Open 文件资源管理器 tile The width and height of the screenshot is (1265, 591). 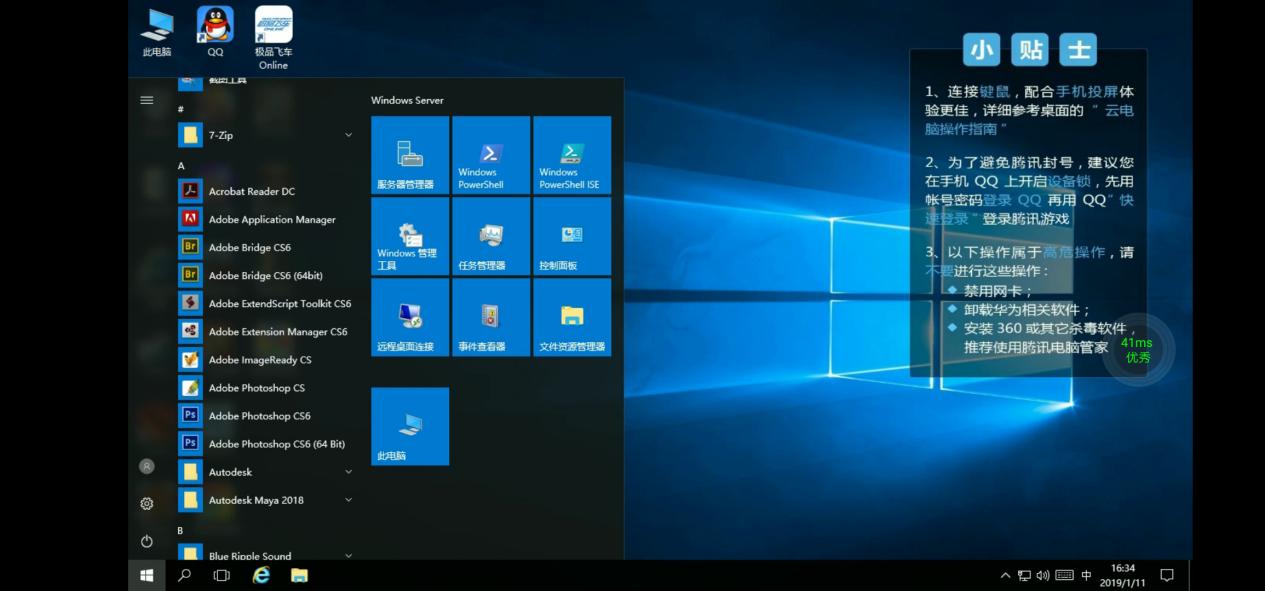(572, 317)
